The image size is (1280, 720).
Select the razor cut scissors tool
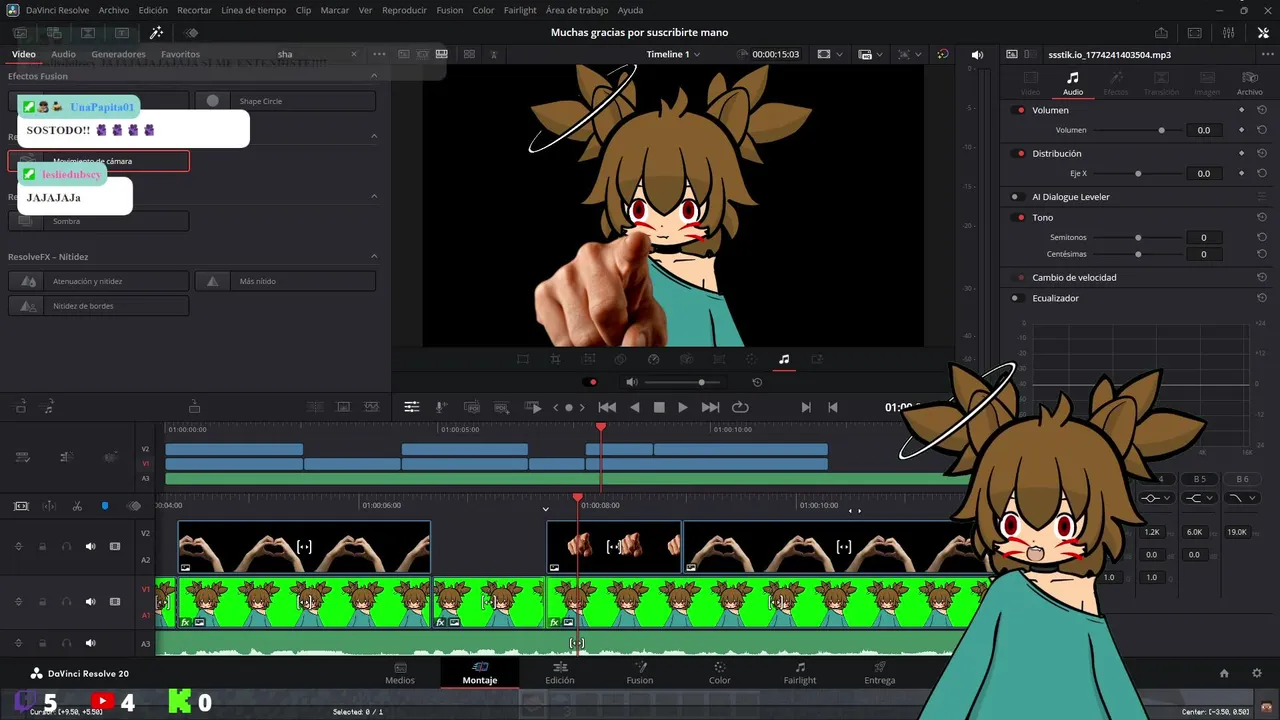[x=77, y=506]
